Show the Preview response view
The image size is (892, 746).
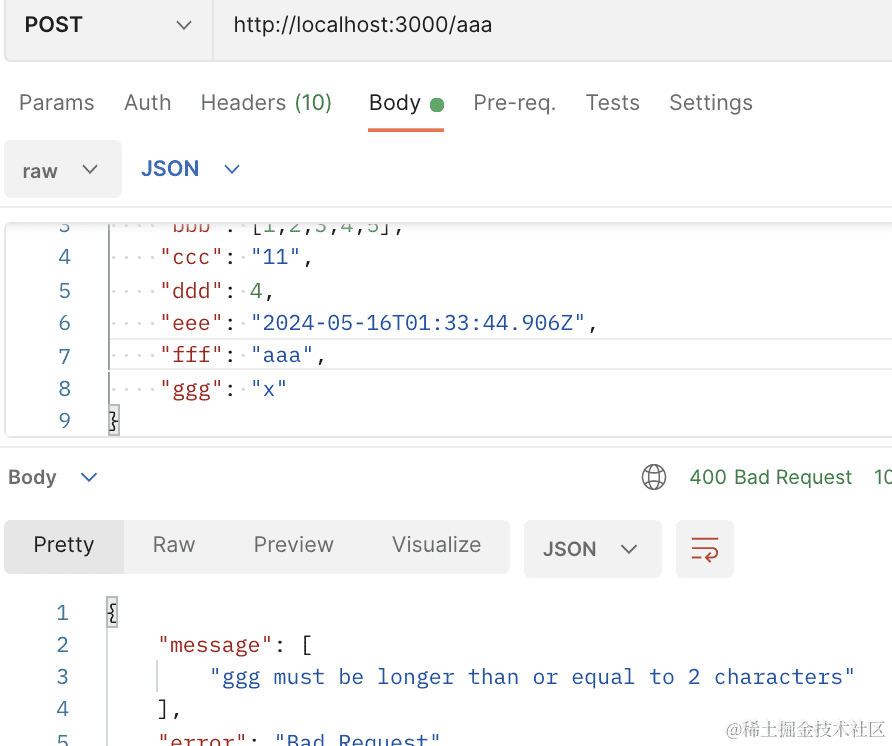[x=293, y=545]
